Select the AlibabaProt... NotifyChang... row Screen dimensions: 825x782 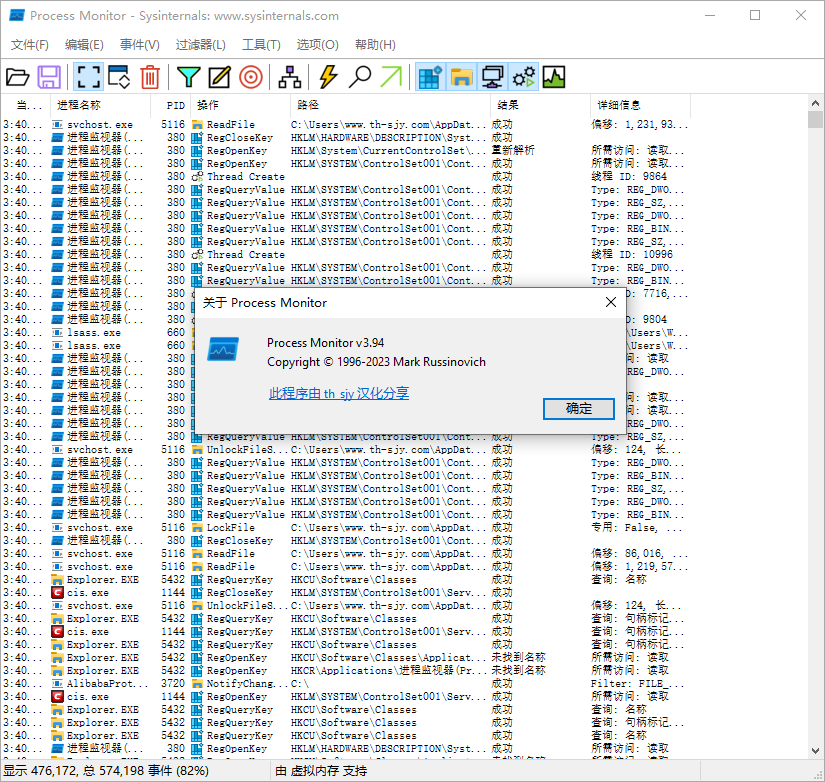tap(345, 684)
